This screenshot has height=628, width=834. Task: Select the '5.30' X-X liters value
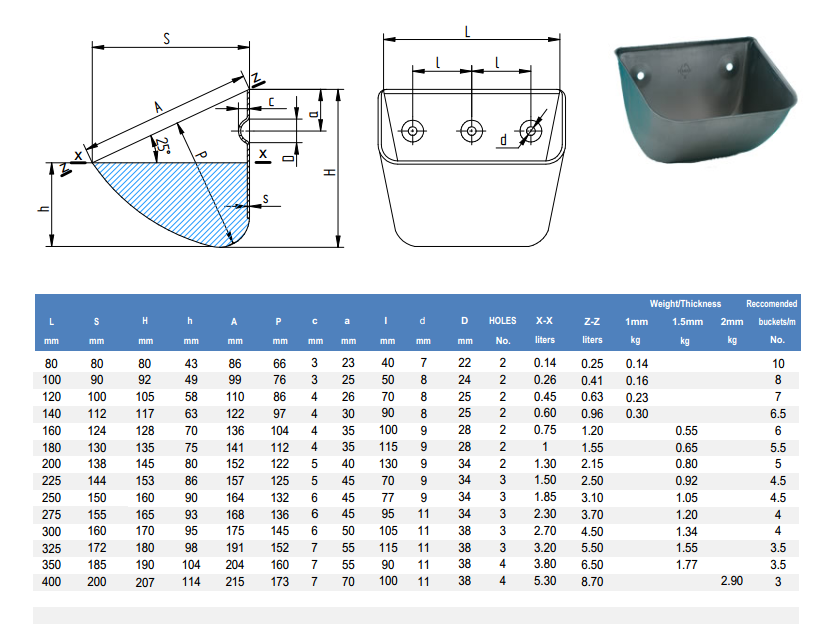(x=545, y=581)
